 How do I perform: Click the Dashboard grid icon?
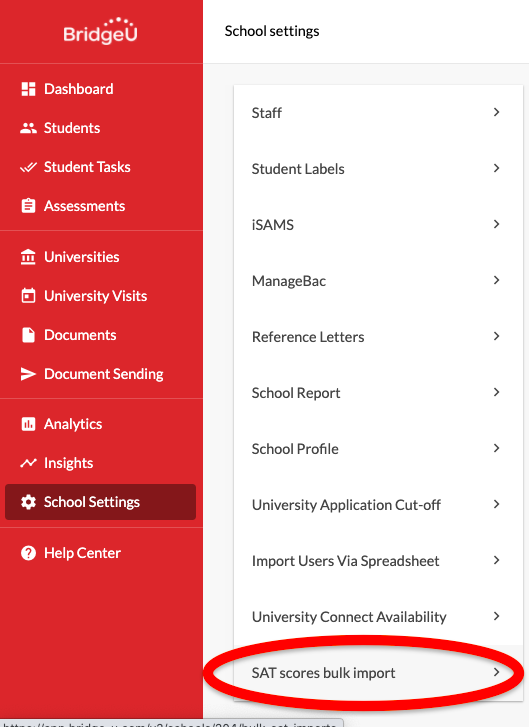click(x=28, y=89)
